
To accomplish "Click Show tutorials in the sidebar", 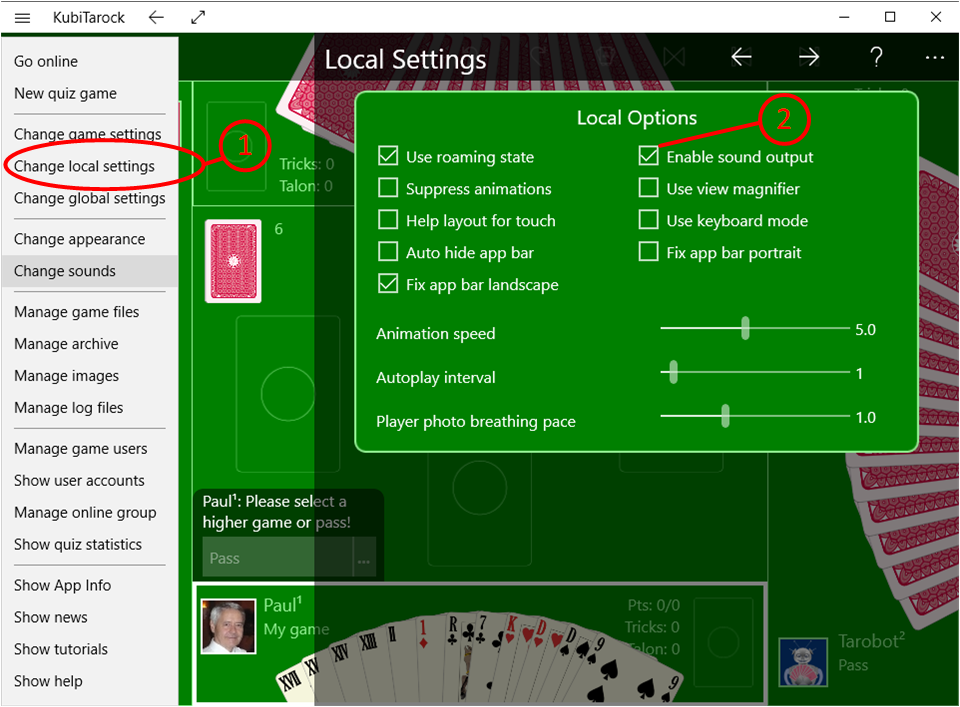I will click(x=61, y=649).
